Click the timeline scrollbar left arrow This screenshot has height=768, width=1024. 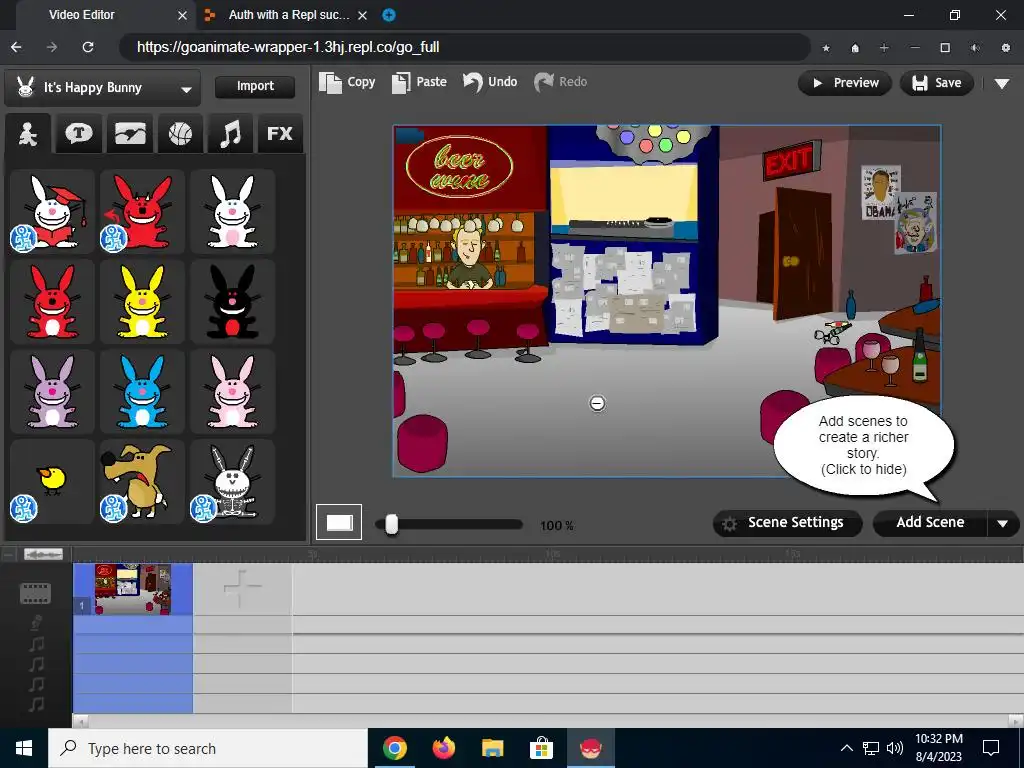(80, 721)
